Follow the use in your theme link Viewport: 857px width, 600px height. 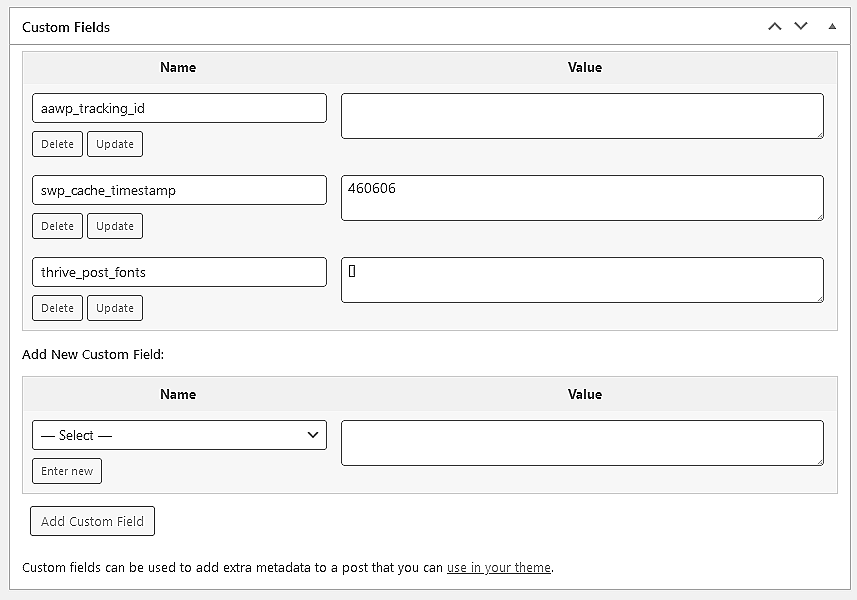[x=499, y=567]
